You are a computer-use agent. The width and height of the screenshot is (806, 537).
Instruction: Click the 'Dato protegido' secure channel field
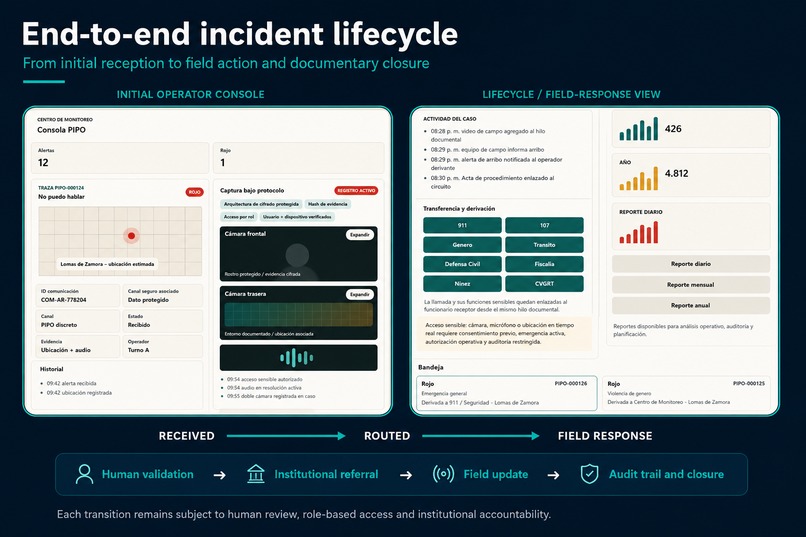click(162, 295)
